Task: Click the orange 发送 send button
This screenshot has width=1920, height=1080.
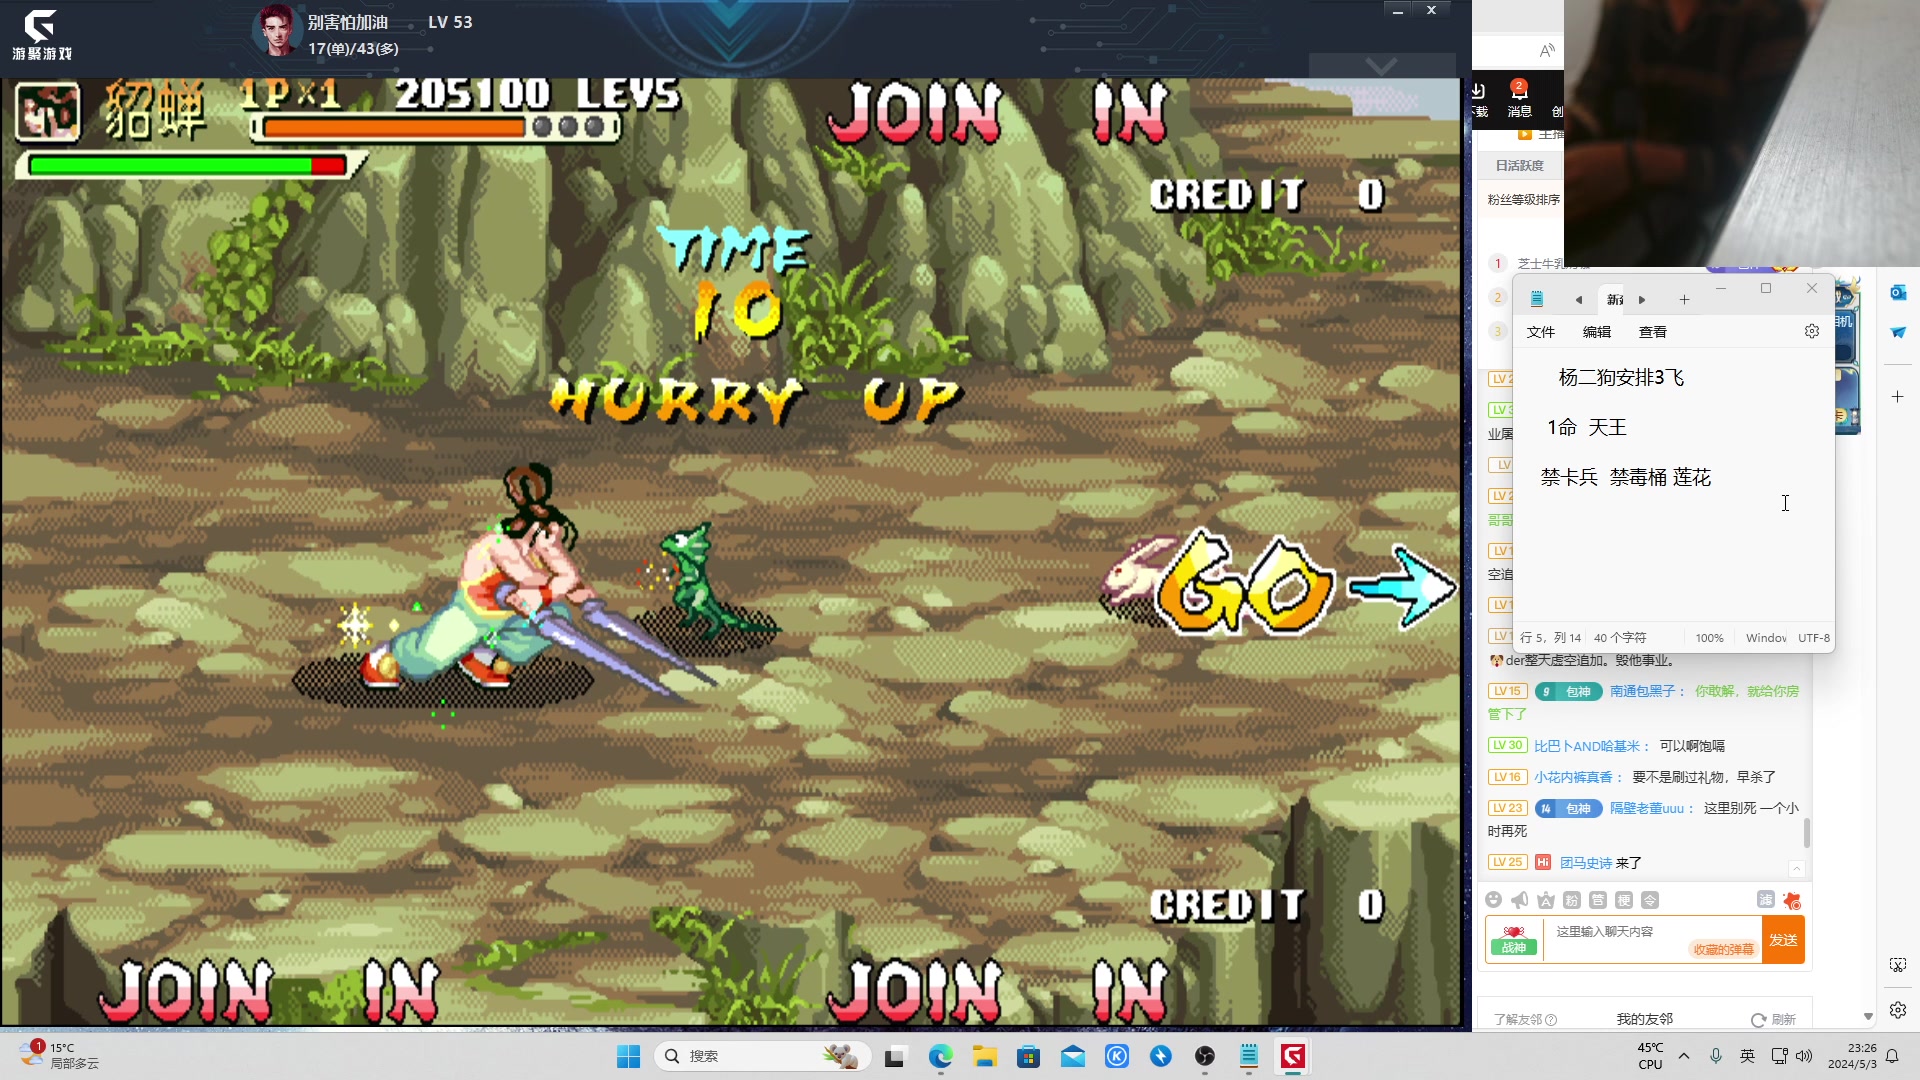Action: click(x=1783, y=940)
